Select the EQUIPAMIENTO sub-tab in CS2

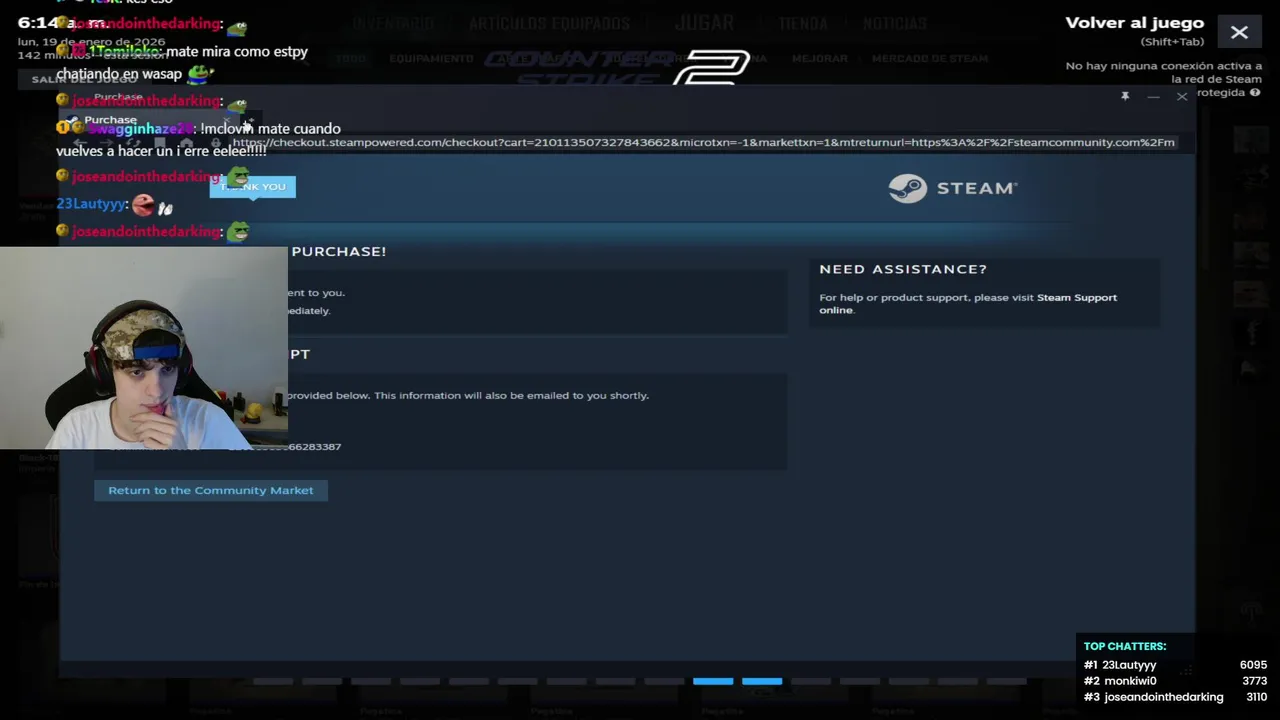coord(431,59)
